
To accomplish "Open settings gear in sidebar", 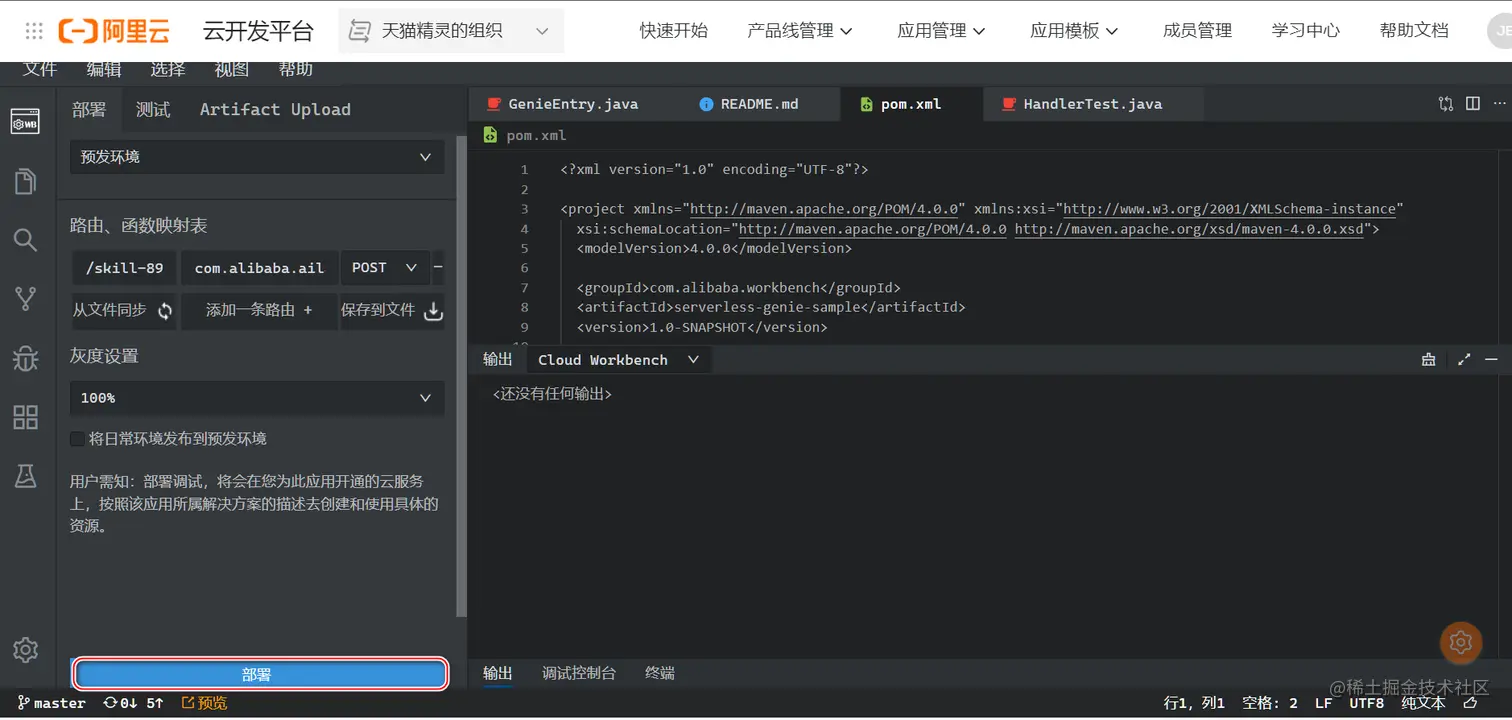I will (25, 649).
